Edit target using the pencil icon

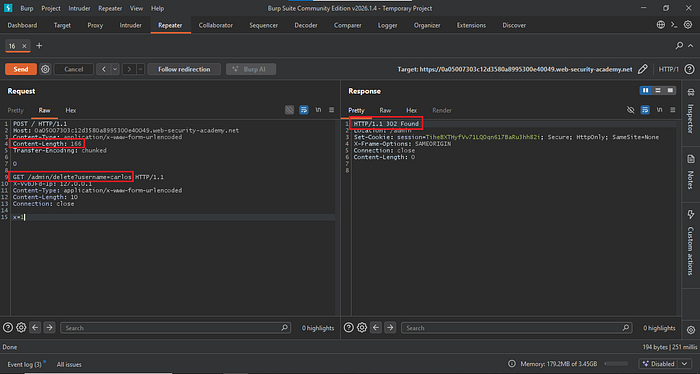pos(642,69)
